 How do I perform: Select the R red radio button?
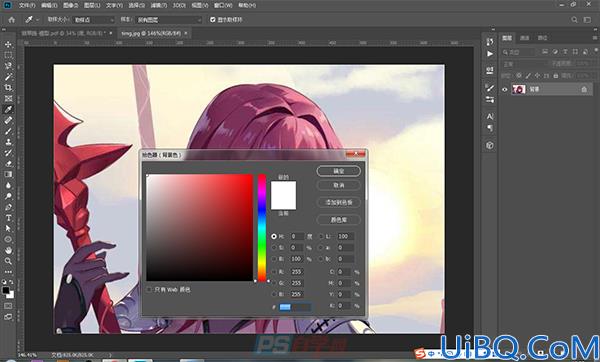click(x=274, y=272)
